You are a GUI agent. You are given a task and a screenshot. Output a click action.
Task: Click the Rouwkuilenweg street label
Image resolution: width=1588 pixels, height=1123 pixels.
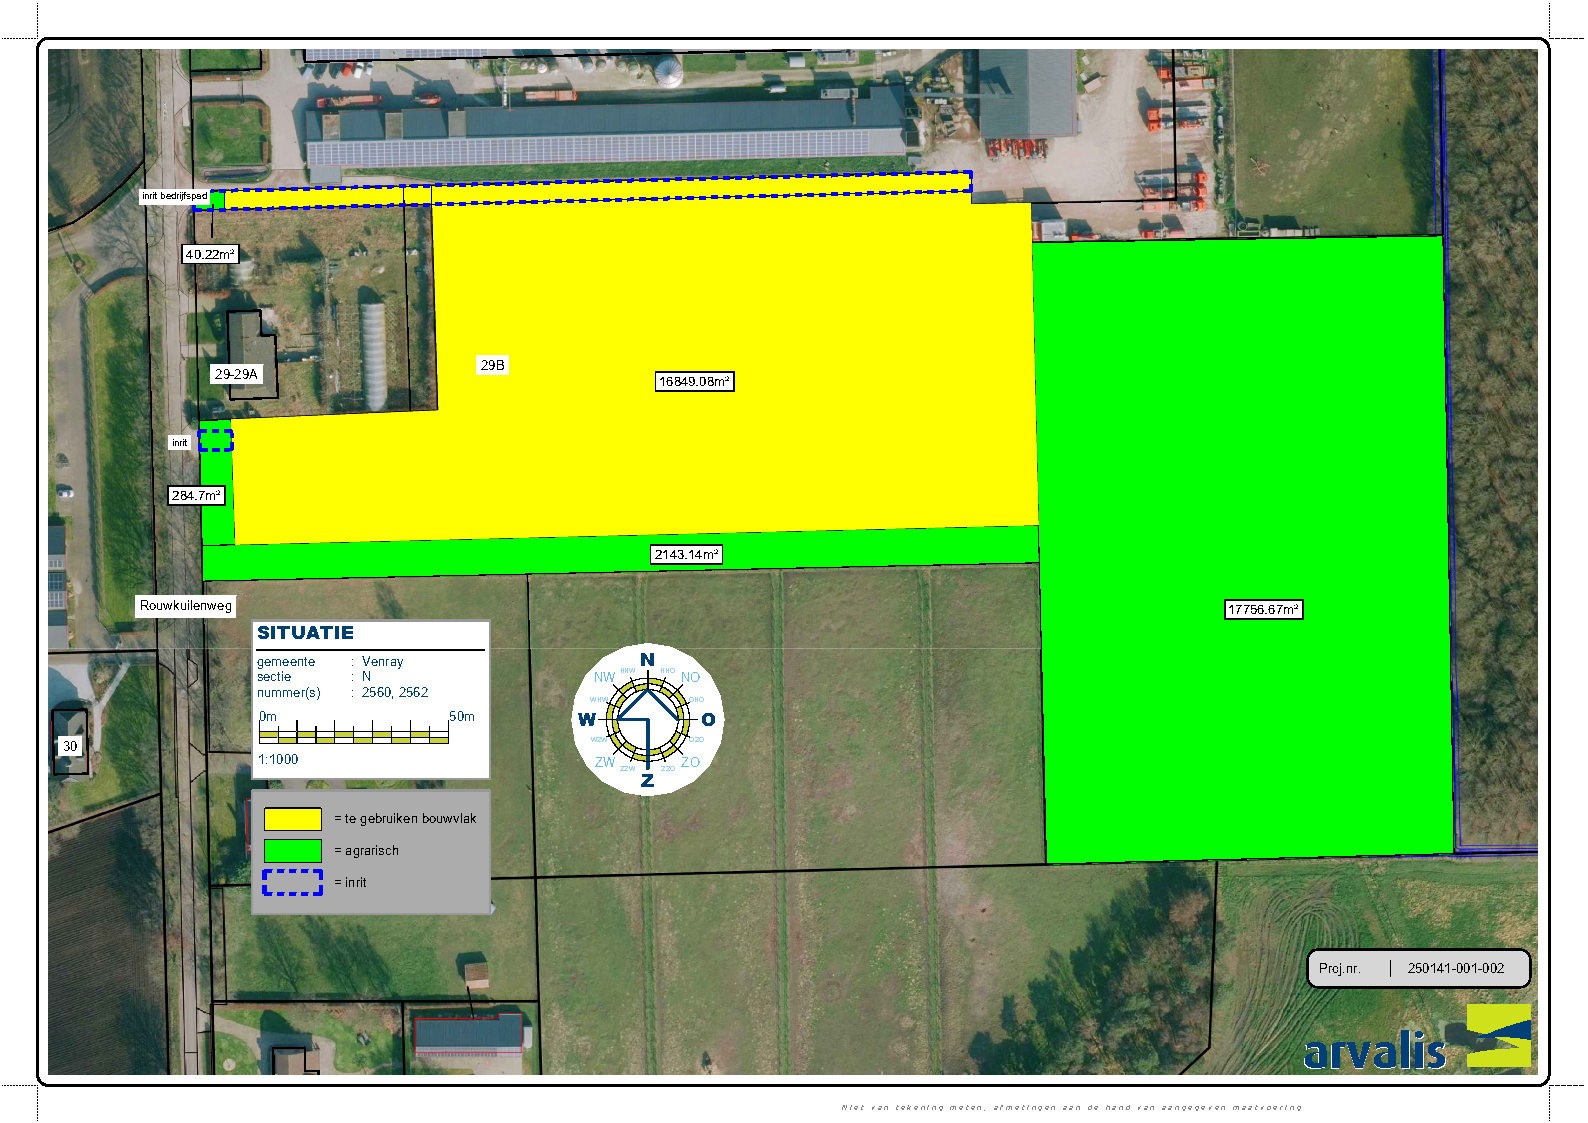coord(186,605)
